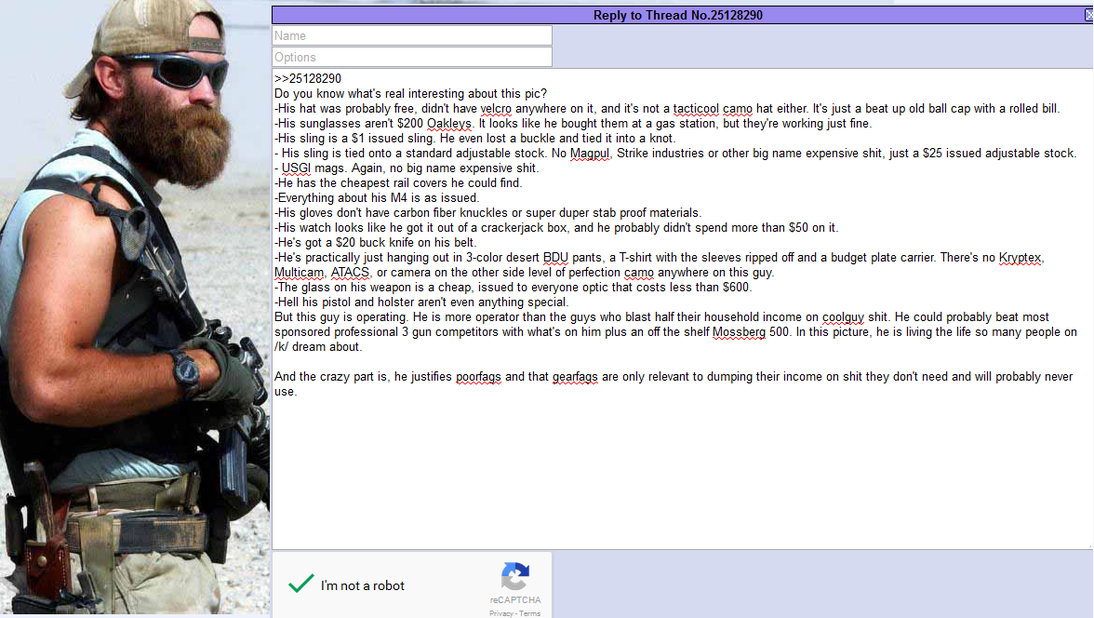1094x618 pixels.
Task: Click the underlined word Oakleys
Action: tap(449, 123)
